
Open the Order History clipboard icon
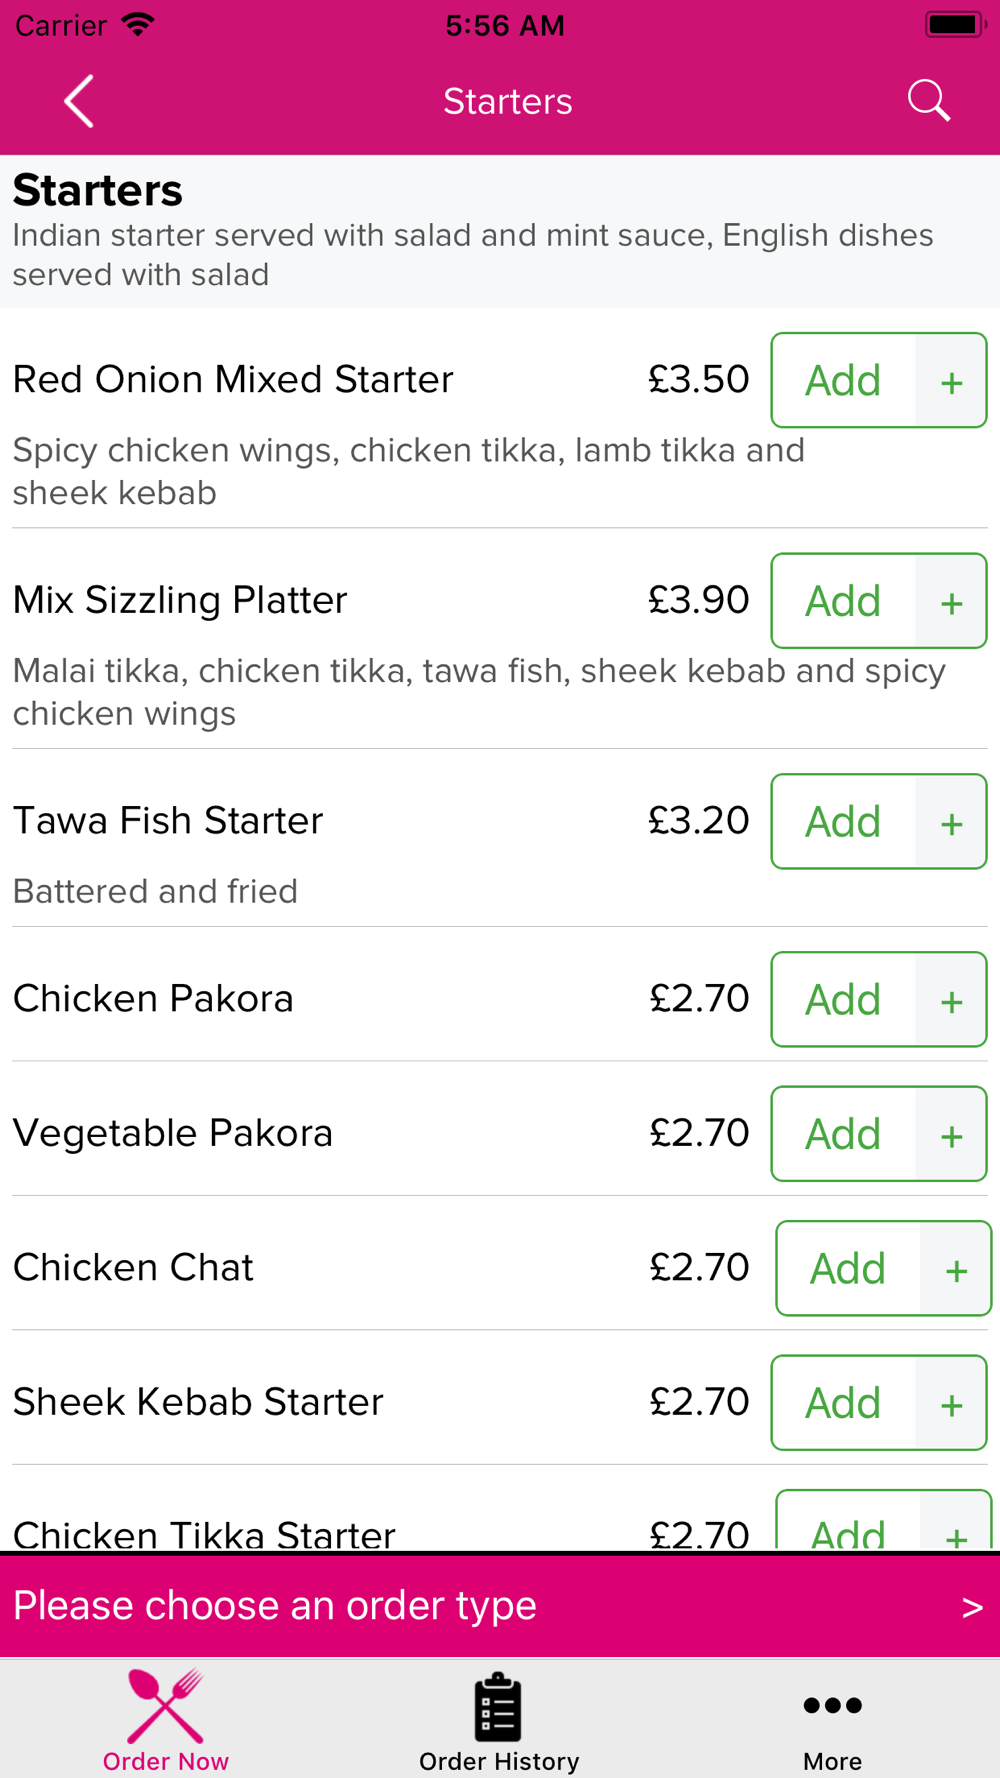pyautogui.click(x=498, y=1706)
